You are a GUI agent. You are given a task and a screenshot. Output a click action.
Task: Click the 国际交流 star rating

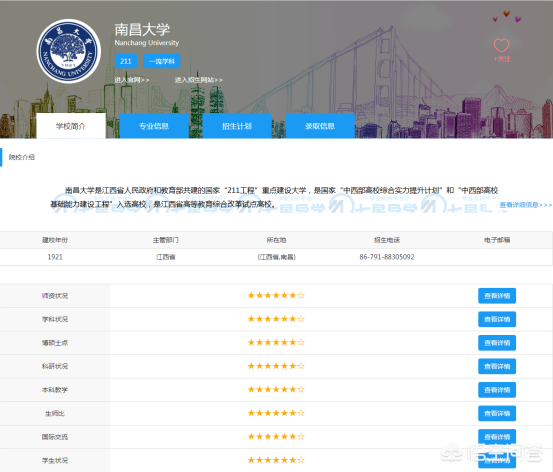tap(276, 436)
